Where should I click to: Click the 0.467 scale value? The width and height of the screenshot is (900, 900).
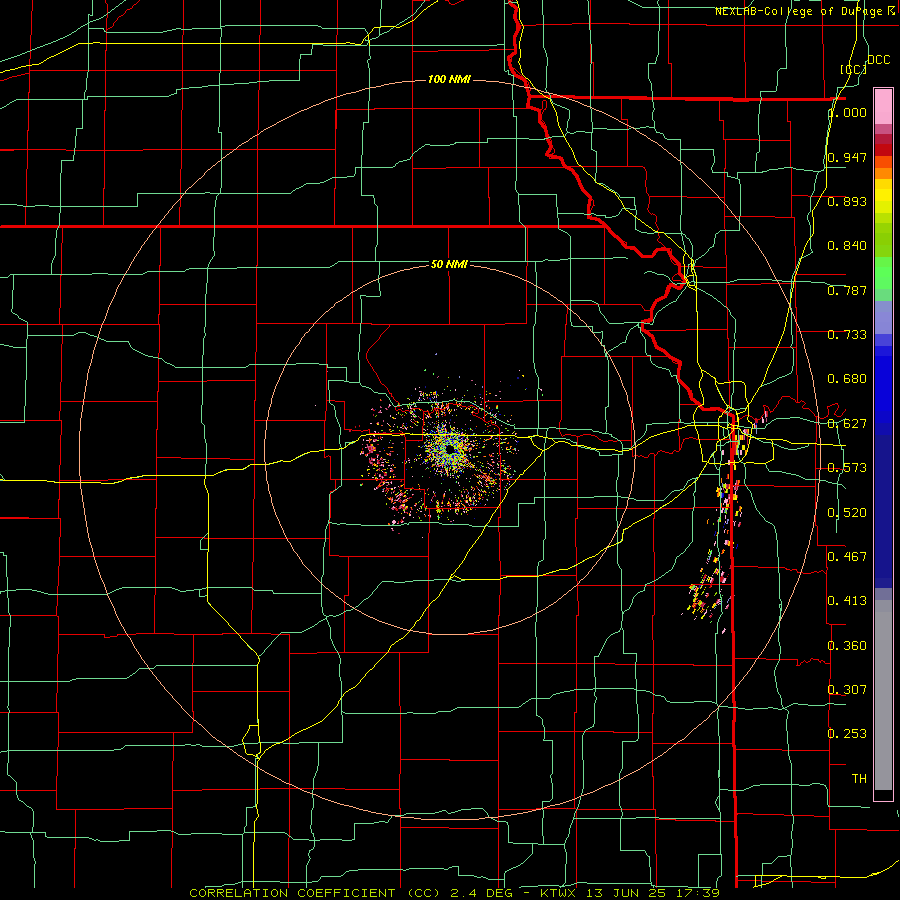point(847,556)
